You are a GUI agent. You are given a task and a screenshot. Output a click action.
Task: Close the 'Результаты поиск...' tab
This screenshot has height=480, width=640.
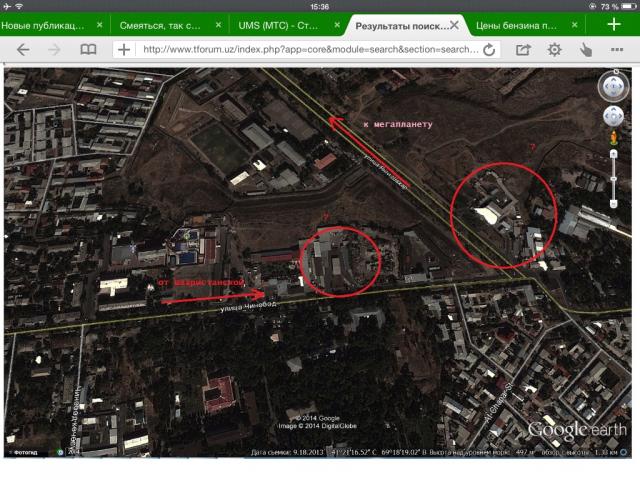[x=455, y=24]
